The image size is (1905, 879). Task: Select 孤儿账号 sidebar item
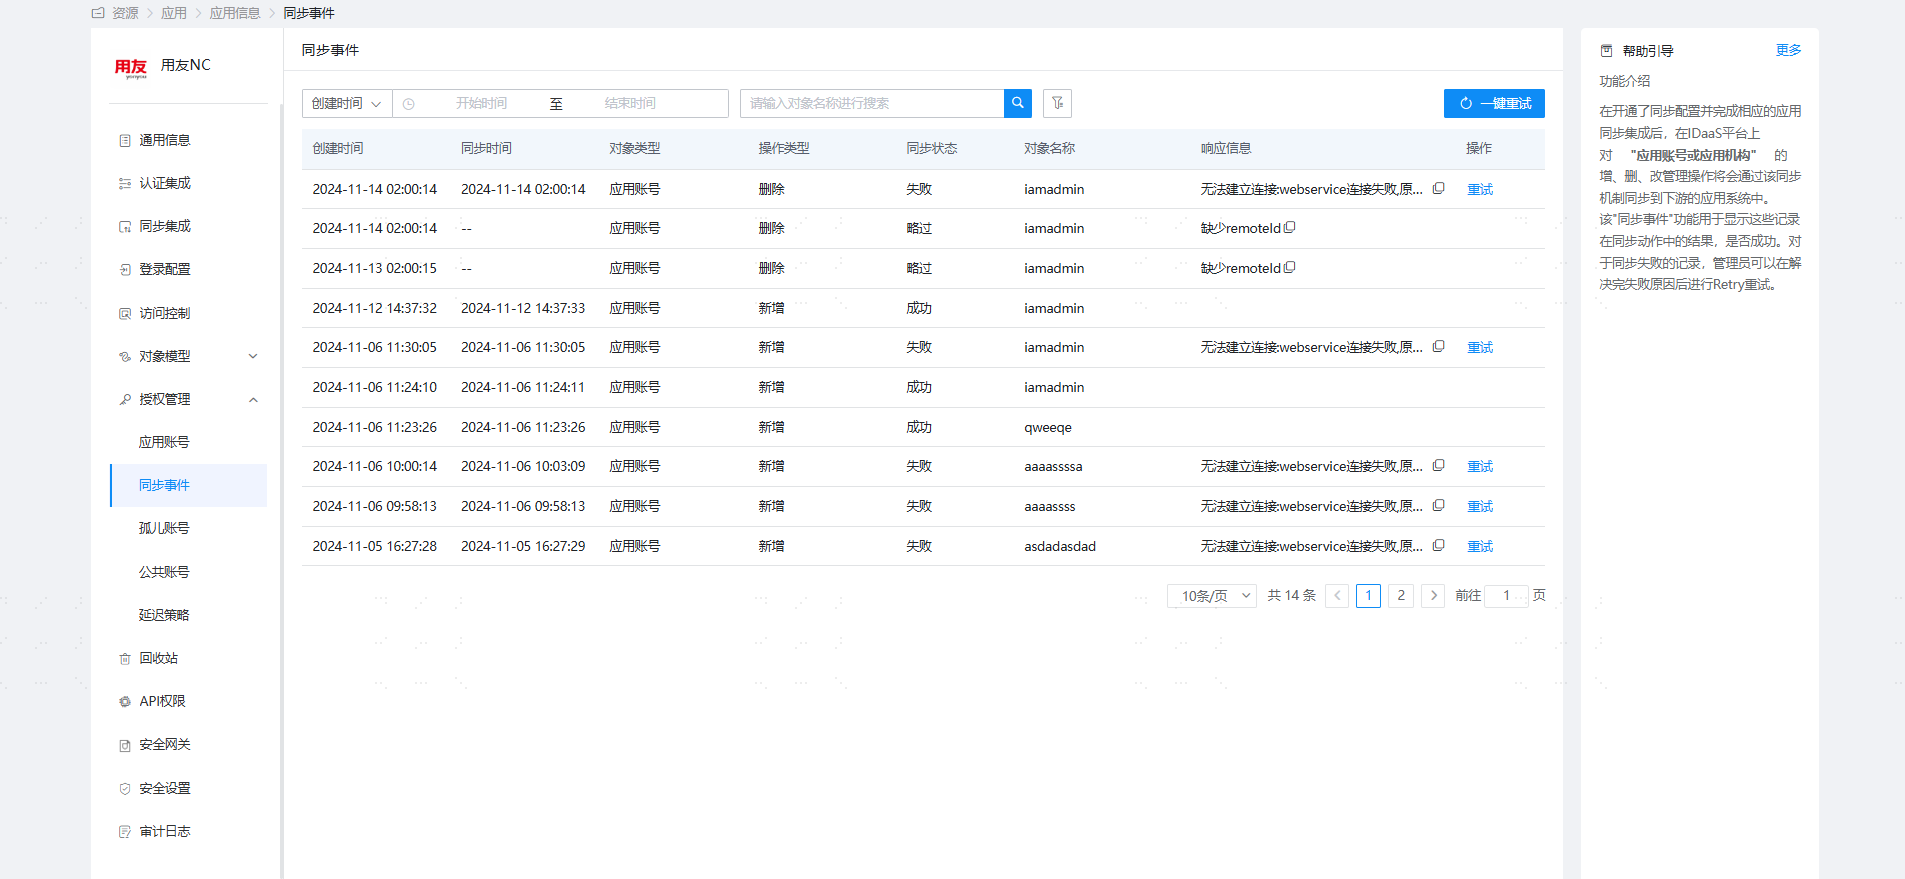pos(164,528)
